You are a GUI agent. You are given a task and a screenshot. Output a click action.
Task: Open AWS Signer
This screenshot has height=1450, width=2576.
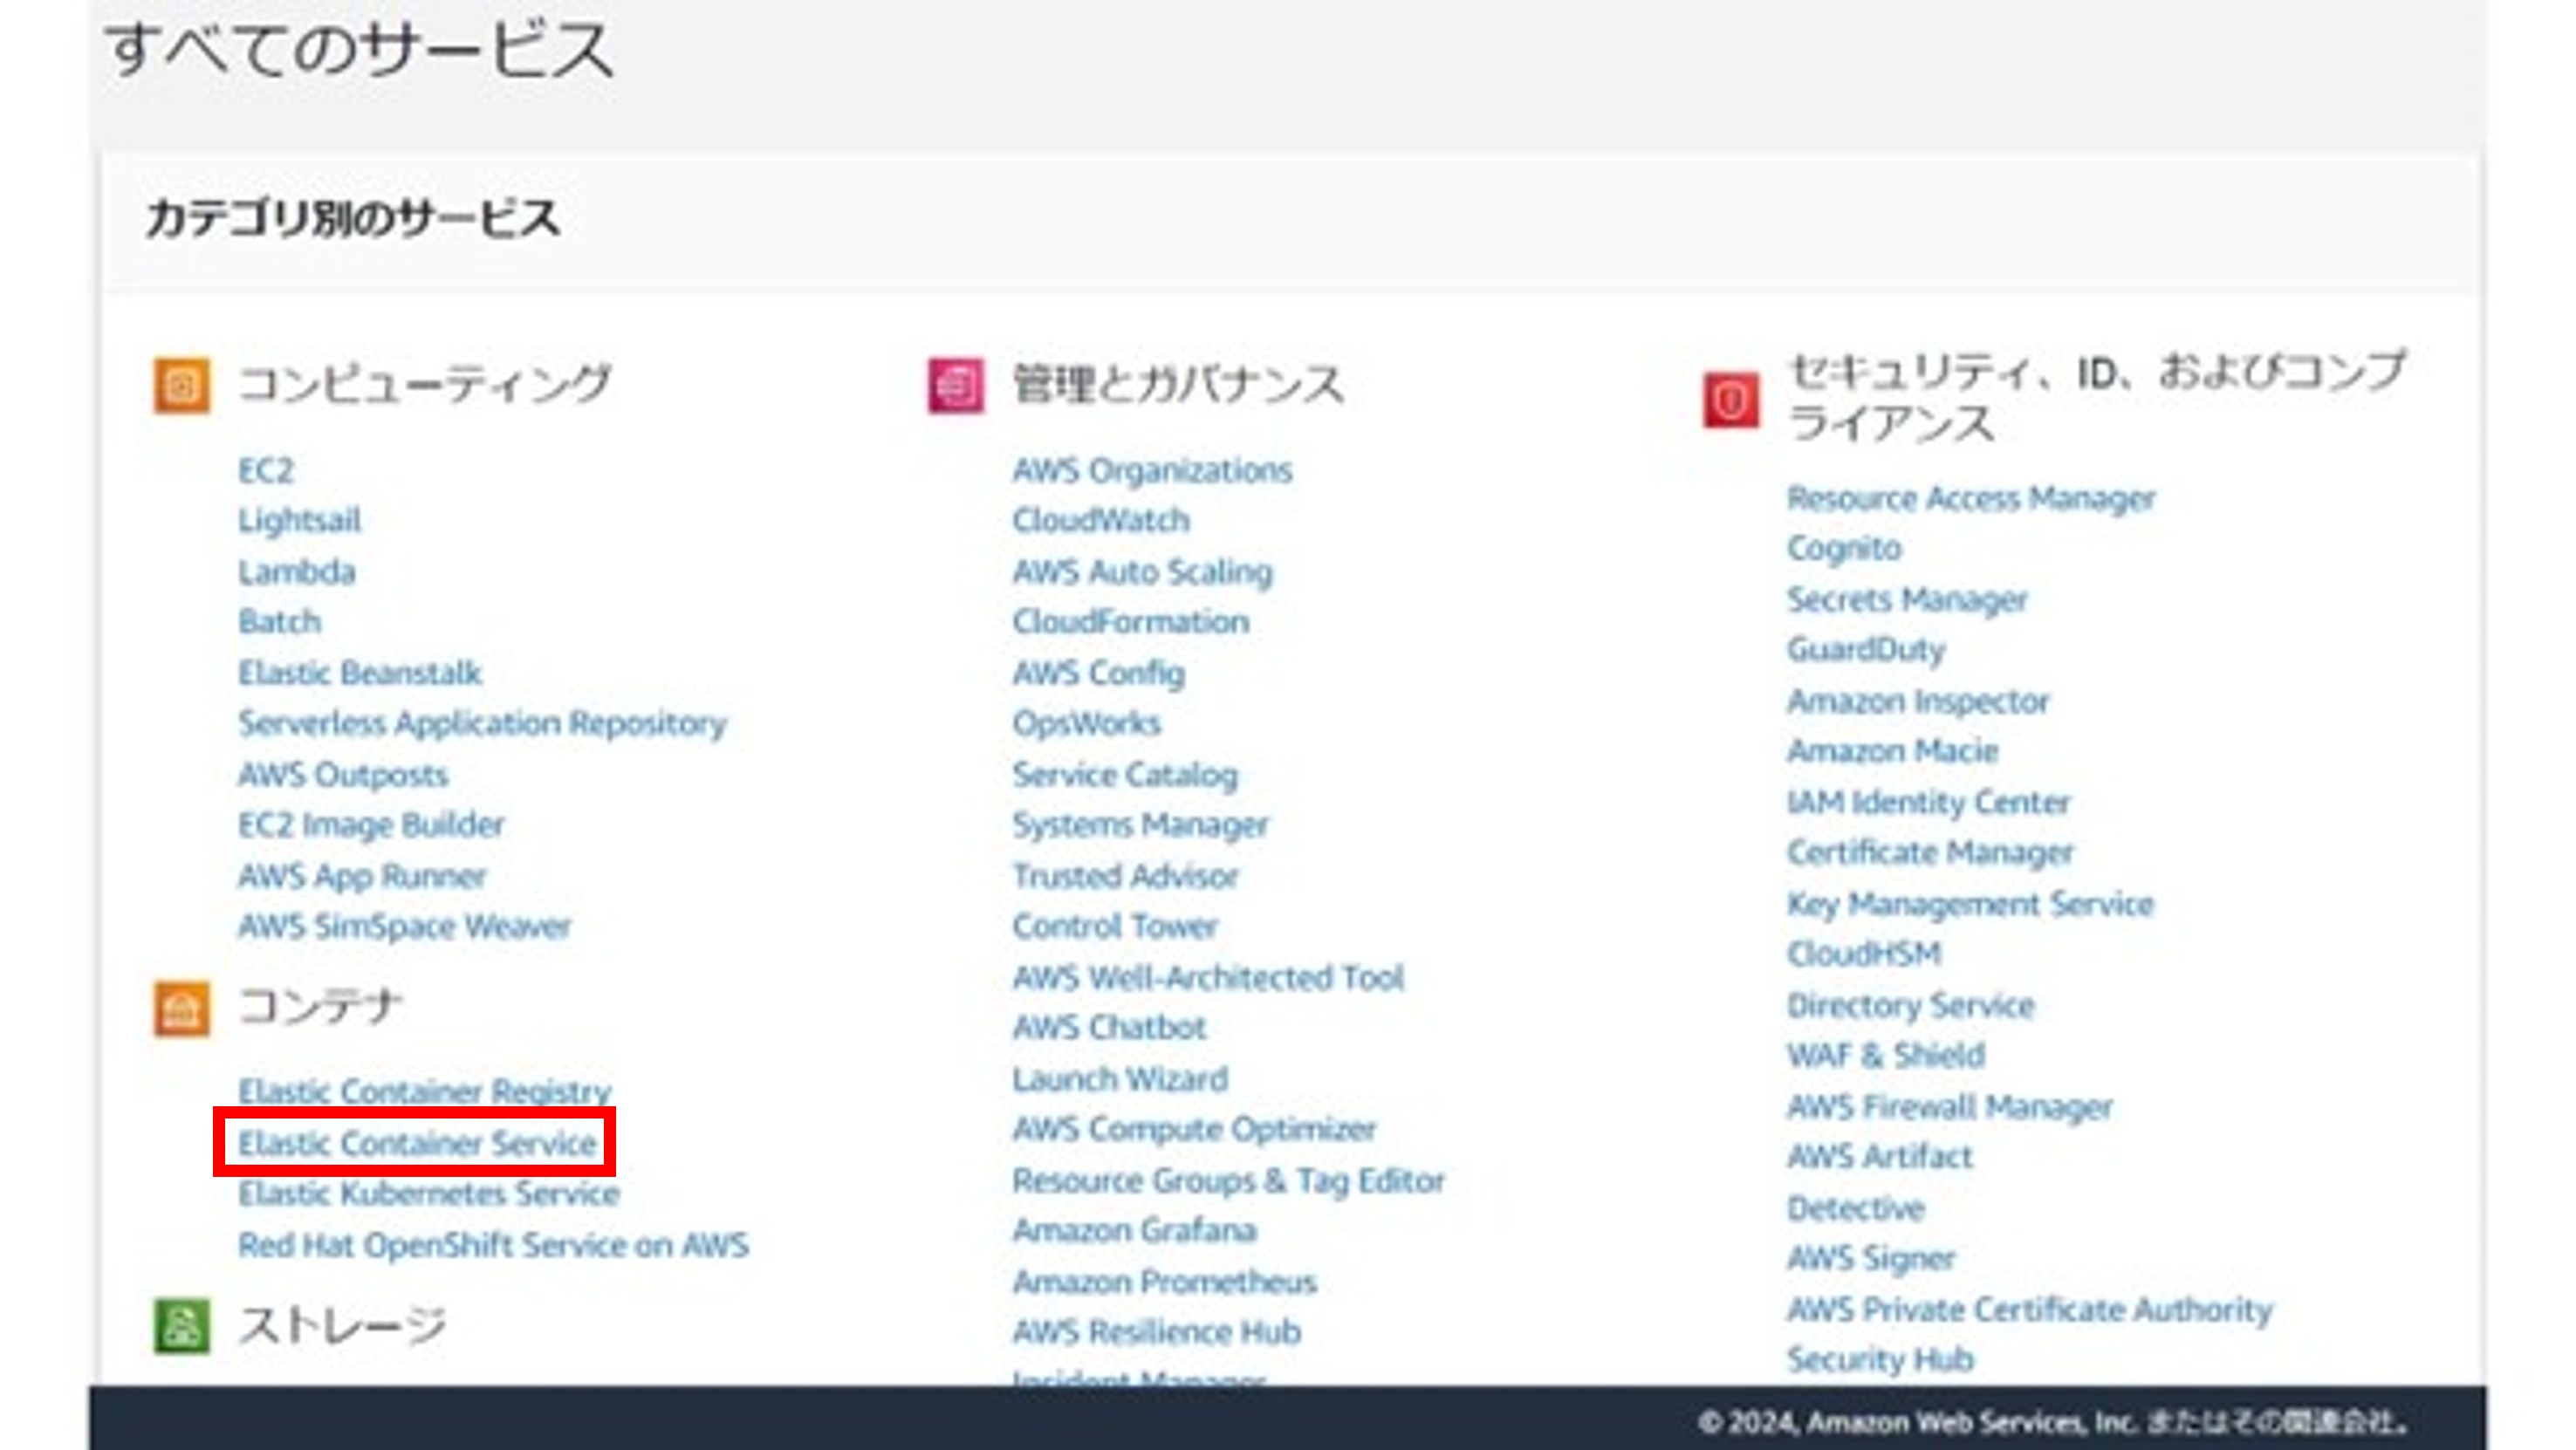tap(1871, 1259)
